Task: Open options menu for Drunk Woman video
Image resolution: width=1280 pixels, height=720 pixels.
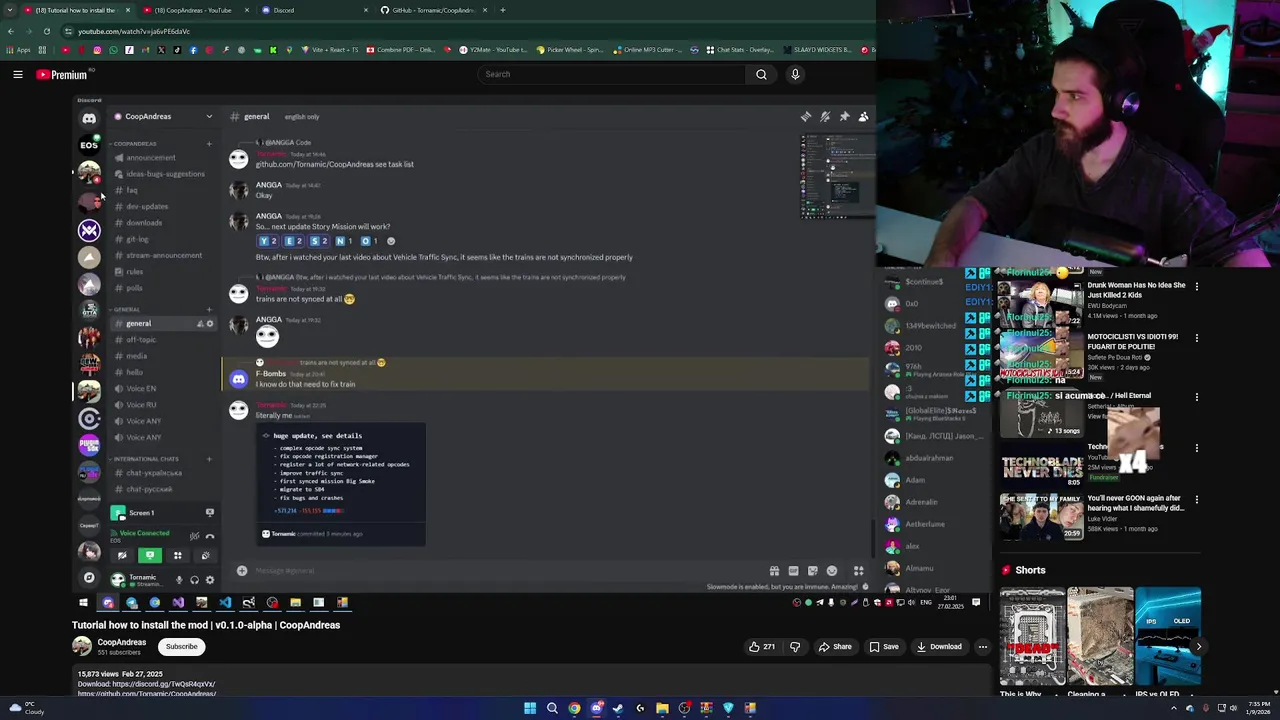Action: point(1196,287)
